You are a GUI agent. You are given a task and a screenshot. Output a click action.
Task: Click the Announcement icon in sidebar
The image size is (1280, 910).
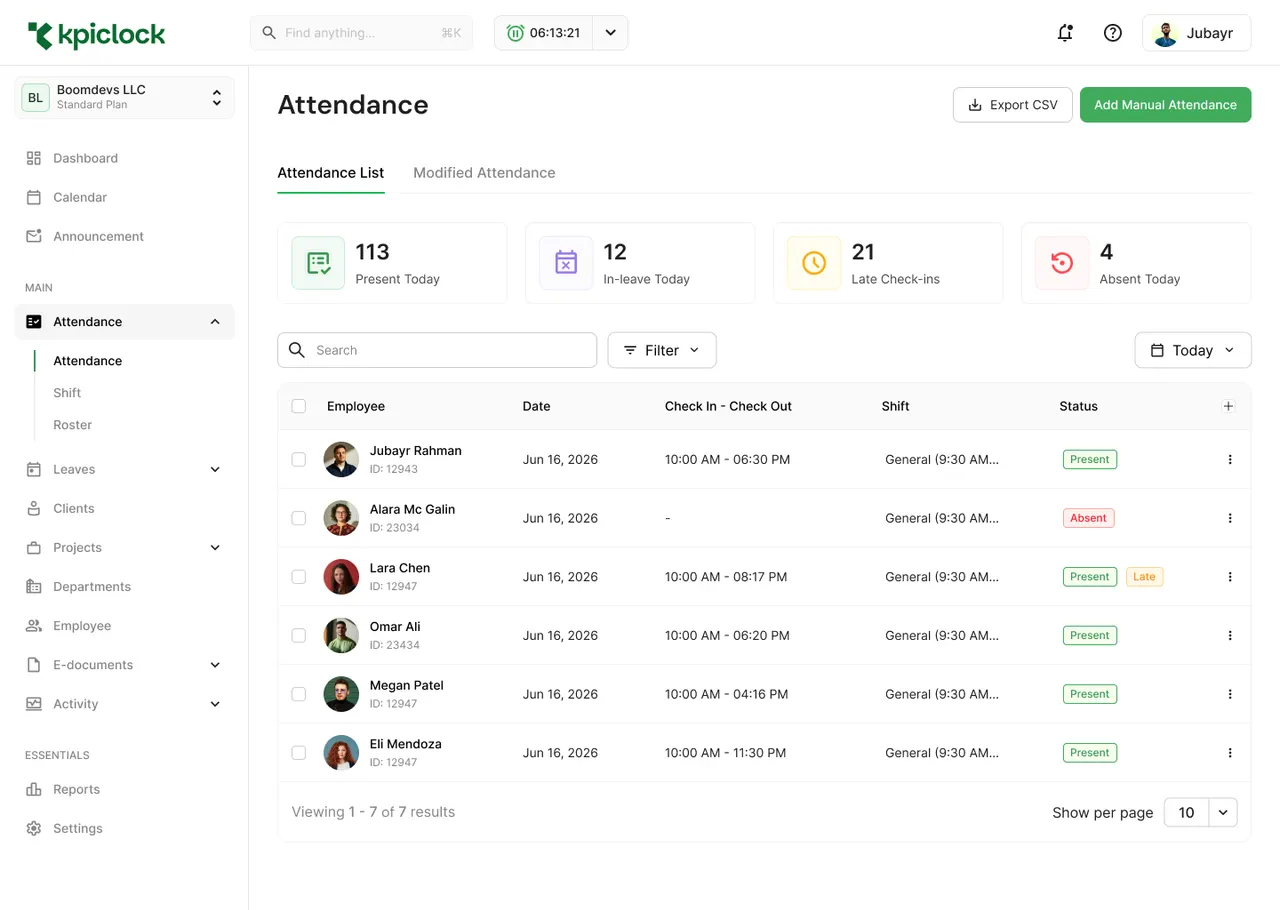tap(34, 236)
